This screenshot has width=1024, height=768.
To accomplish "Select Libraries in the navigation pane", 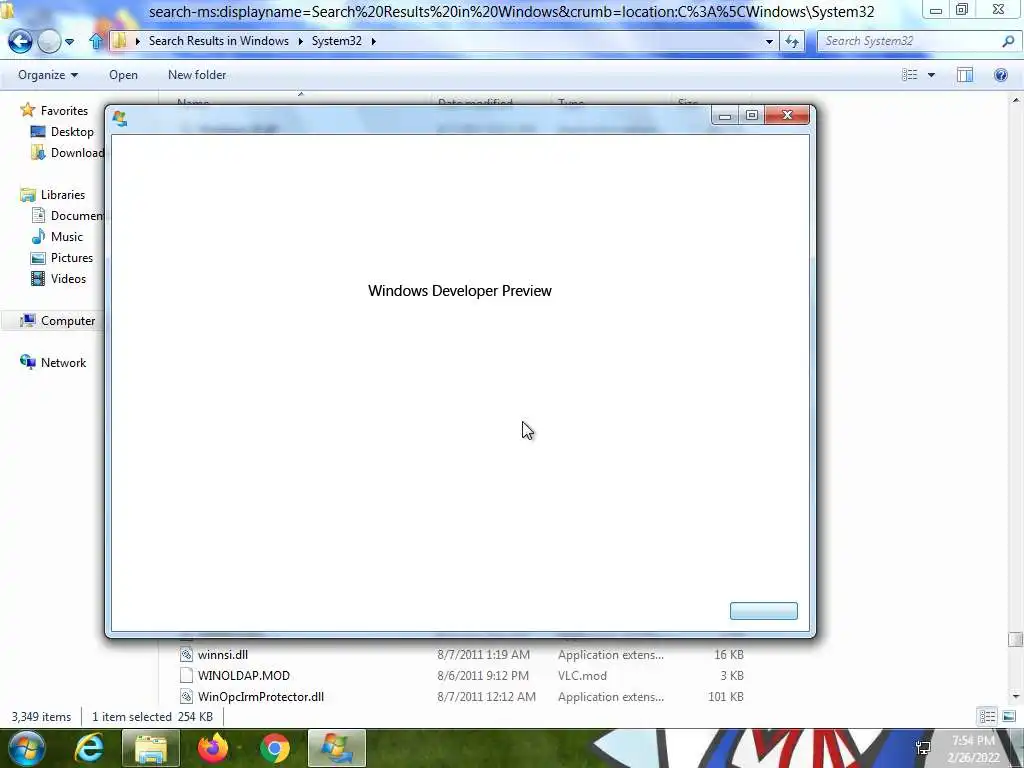I will click(x=63, y=195).
